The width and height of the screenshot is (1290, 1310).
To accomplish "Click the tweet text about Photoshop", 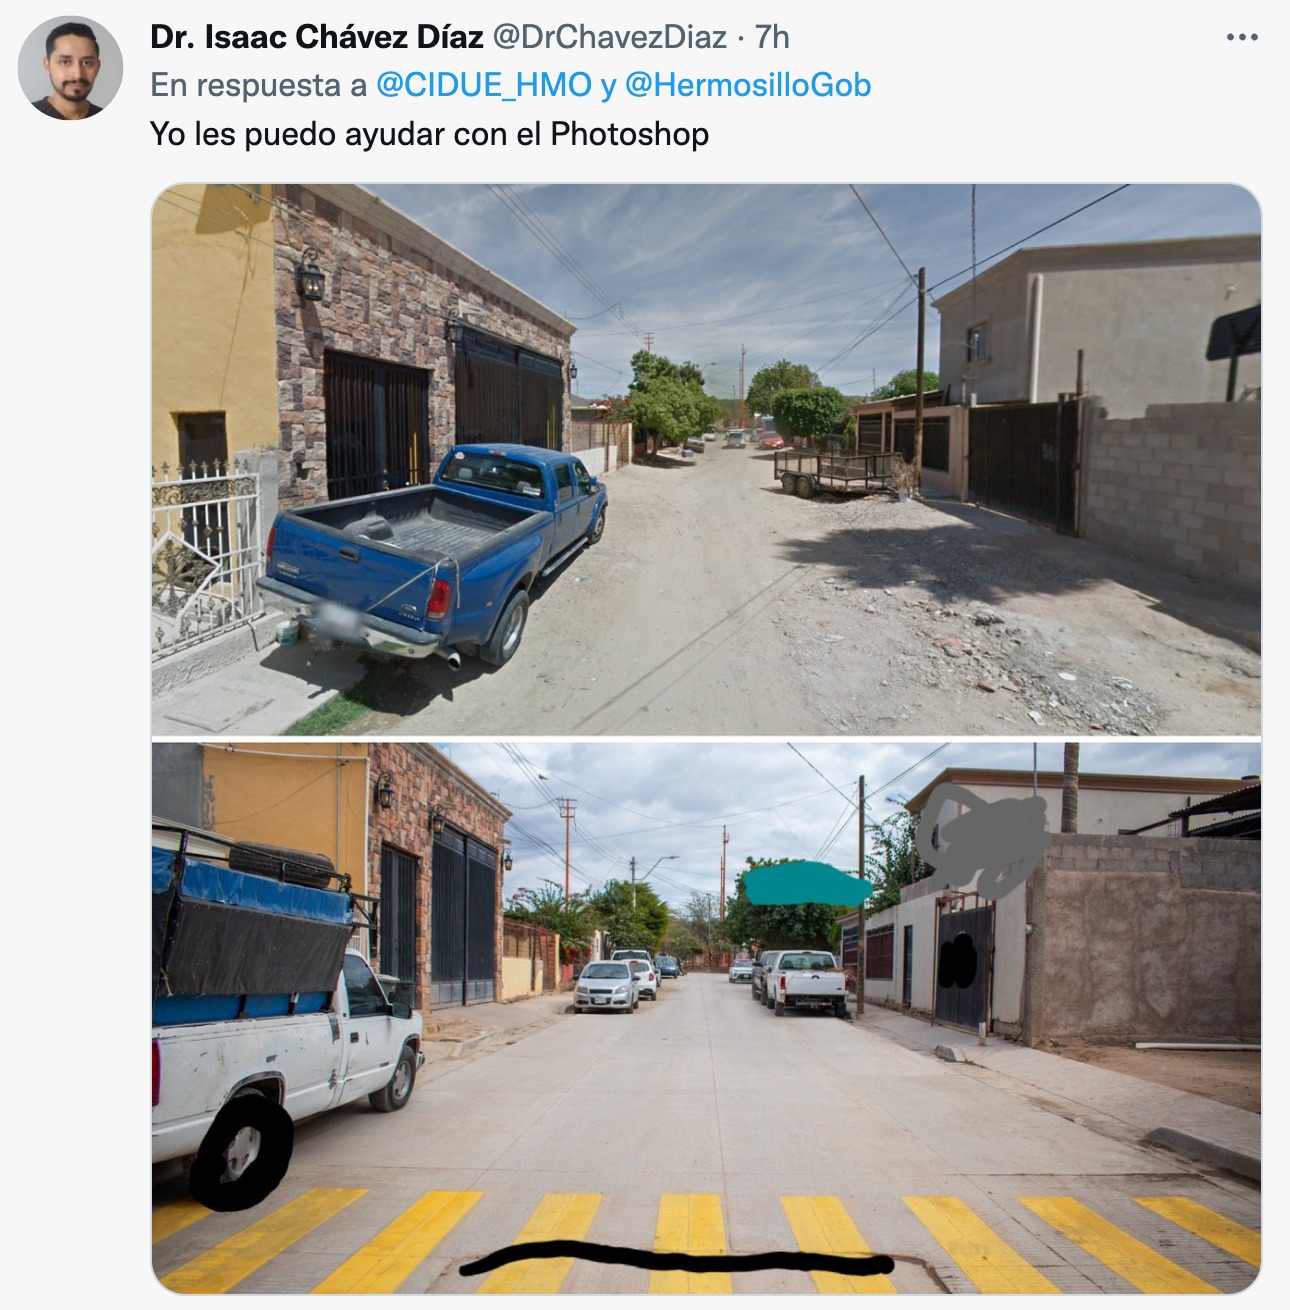I will (429, 134).
